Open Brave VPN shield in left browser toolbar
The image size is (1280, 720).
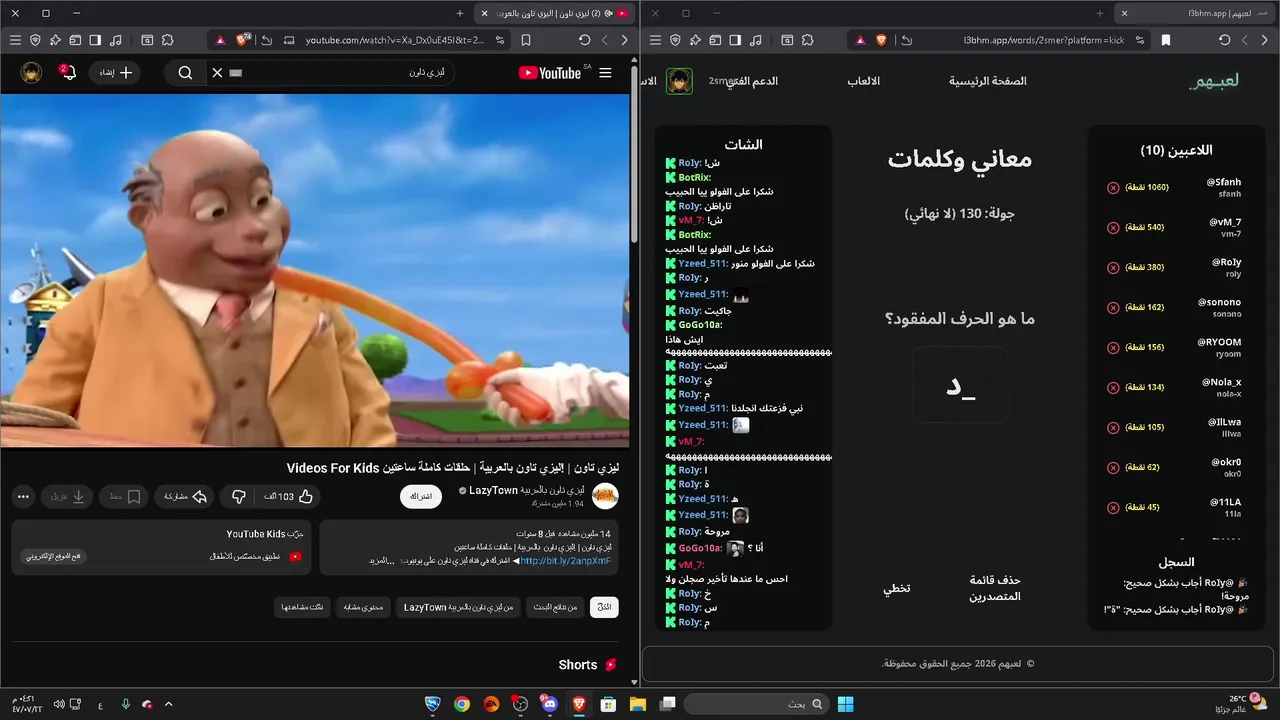[x=35, y=40]
